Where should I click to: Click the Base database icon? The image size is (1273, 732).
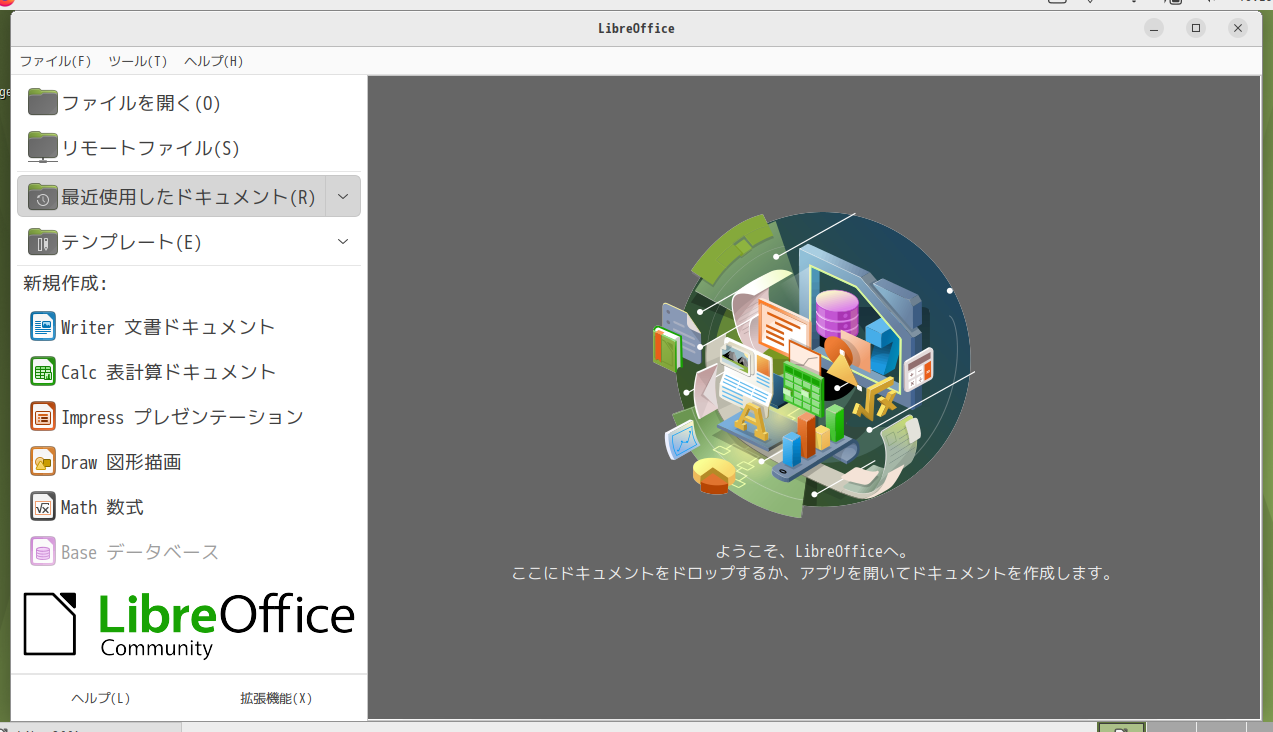43,551
